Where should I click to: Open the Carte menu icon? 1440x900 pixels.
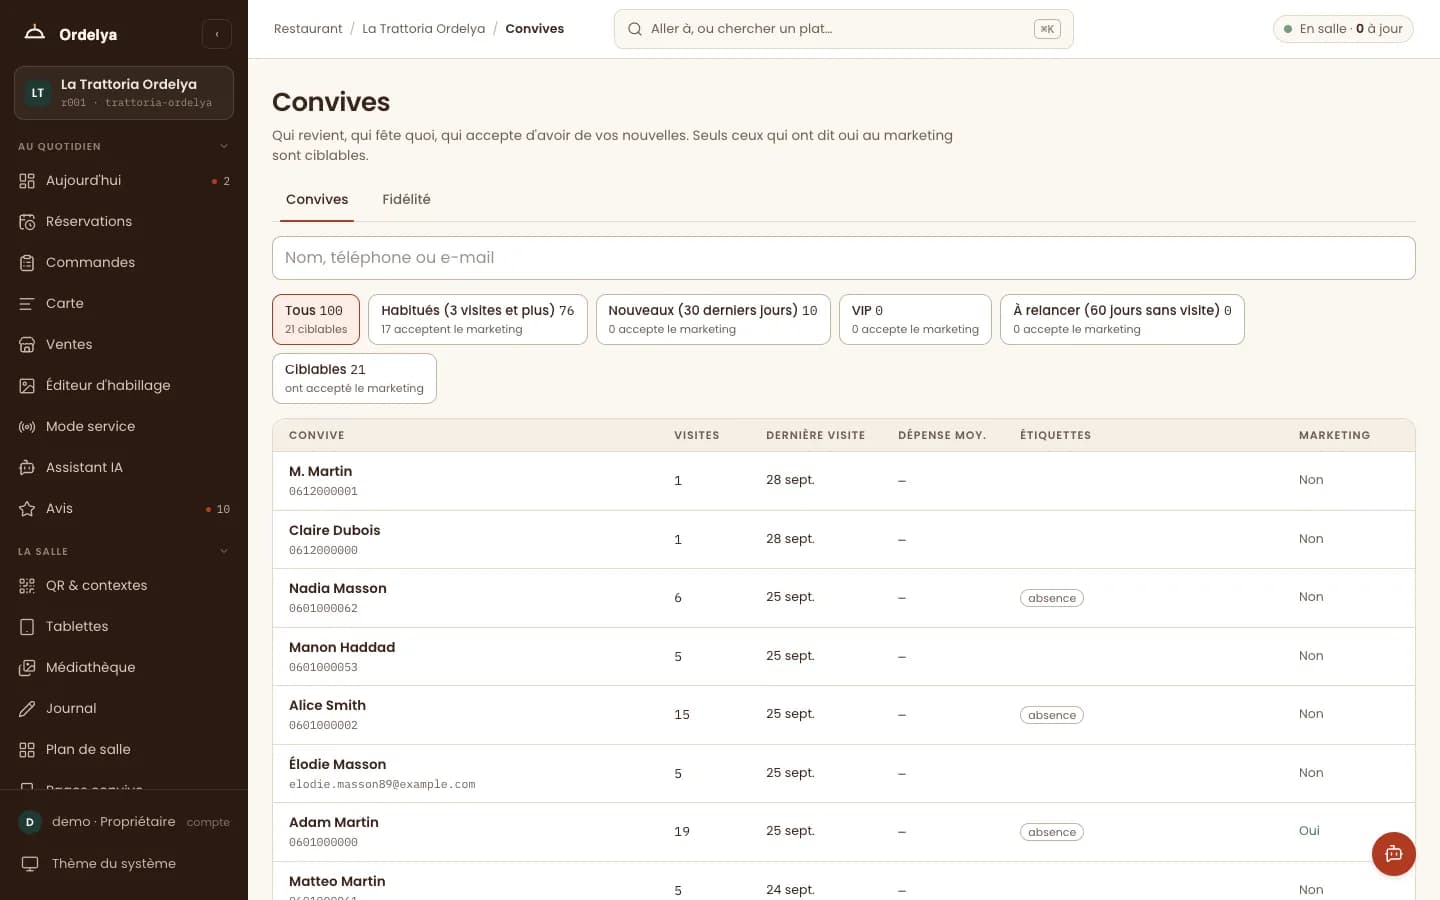coord(27,304)
